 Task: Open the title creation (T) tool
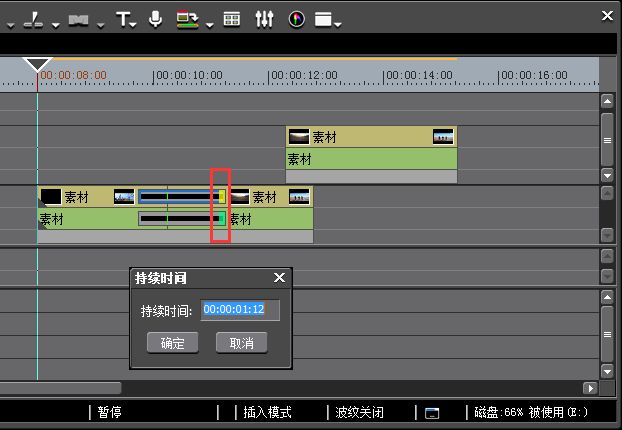(x=122, y=19)
